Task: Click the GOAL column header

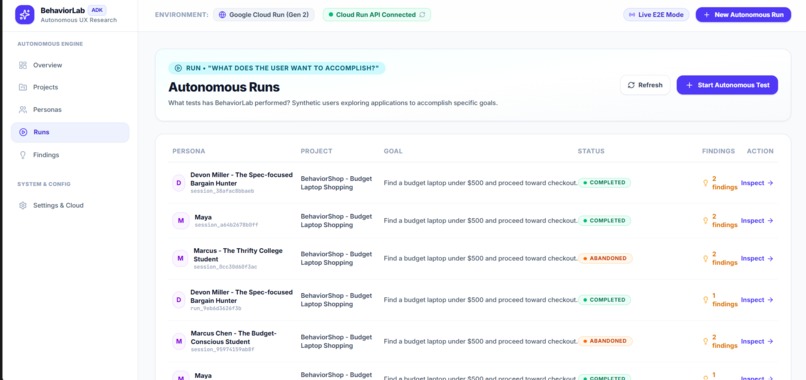Action: [393, 151]
